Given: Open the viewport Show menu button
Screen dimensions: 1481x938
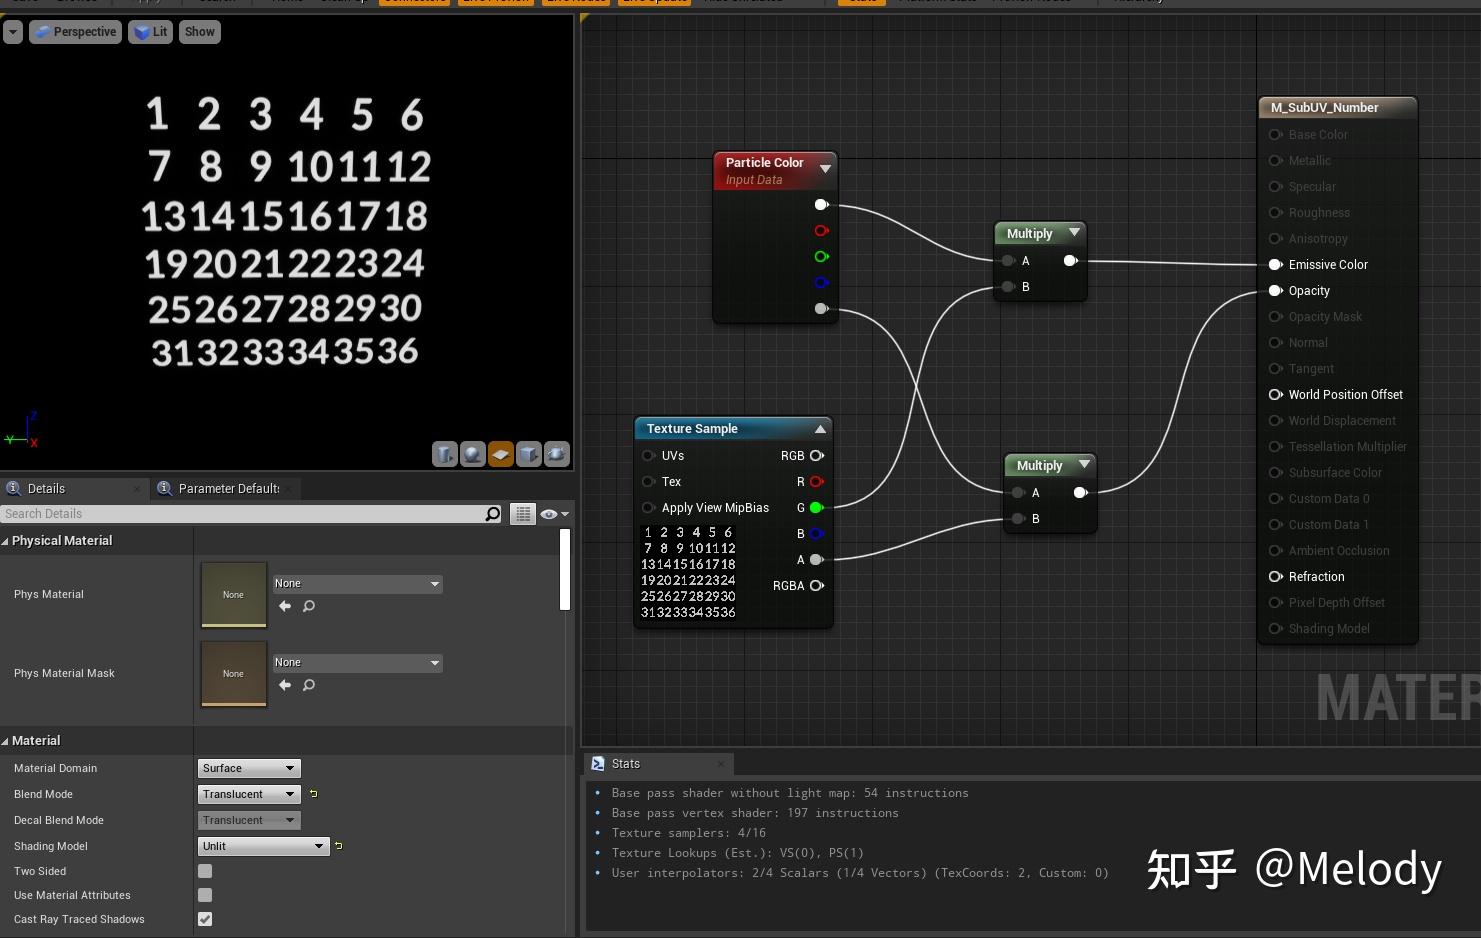Looking at the screenshot, I should point(200,32).
